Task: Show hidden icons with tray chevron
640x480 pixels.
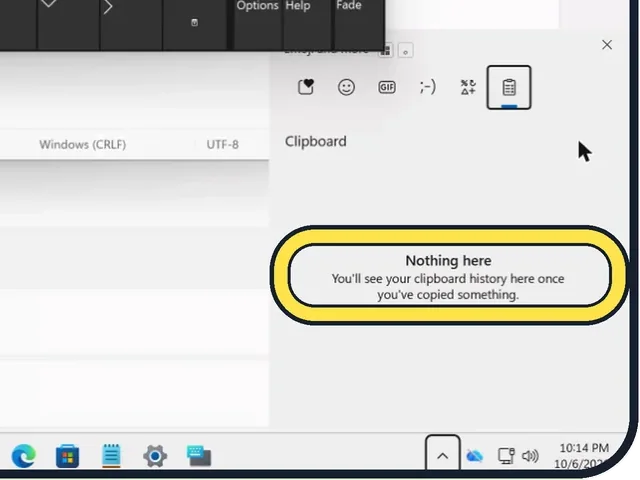Action: click(x=442, y=456)
